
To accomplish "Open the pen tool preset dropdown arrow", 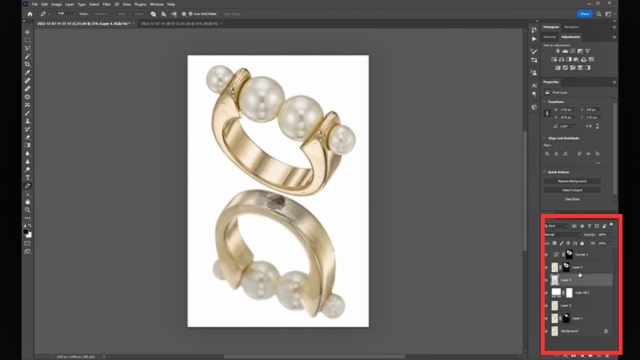I will pyautogui.click(x=49, y=14).
